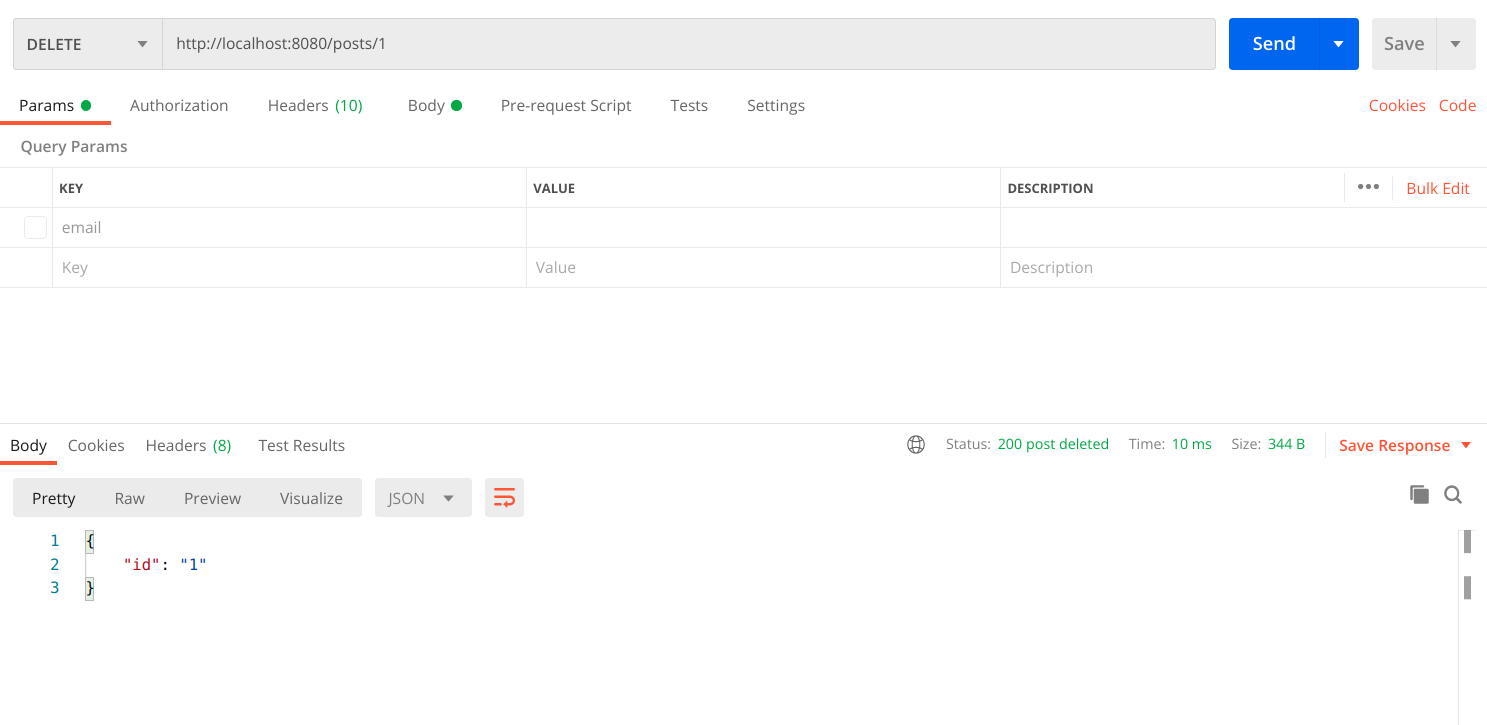
Task: Click the Bulk Edit link
Action: [1437, 188]
